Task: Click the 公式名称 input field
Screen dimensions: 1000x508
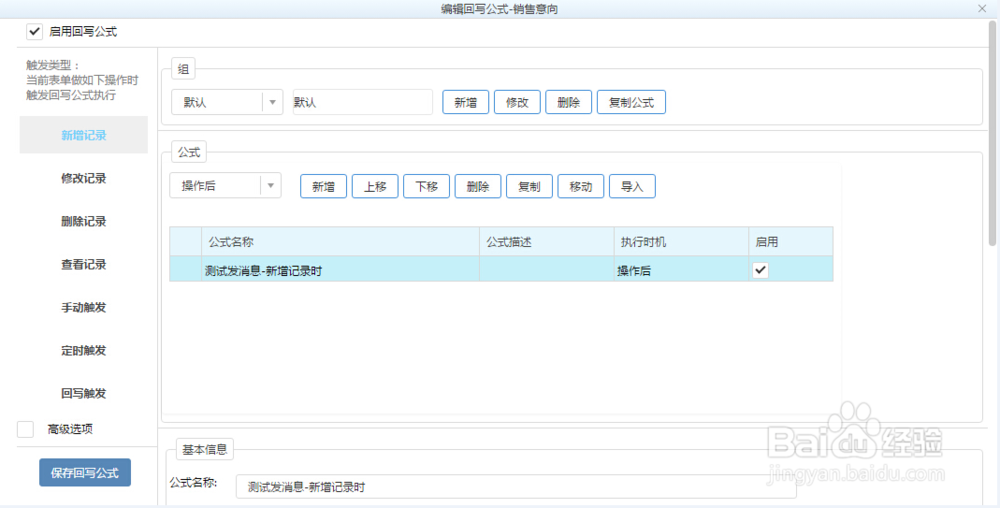Action: (516, 486)
